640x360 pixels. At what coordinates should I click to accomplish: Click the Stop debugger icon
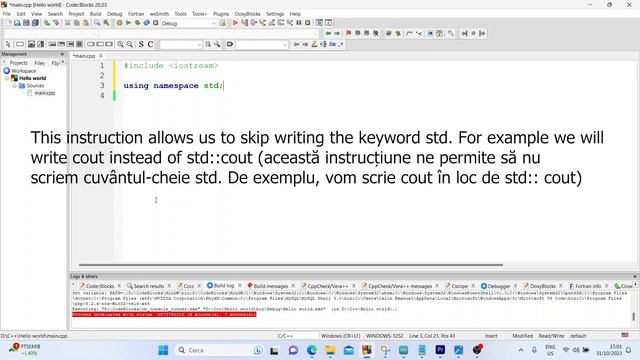click(308, 23)
